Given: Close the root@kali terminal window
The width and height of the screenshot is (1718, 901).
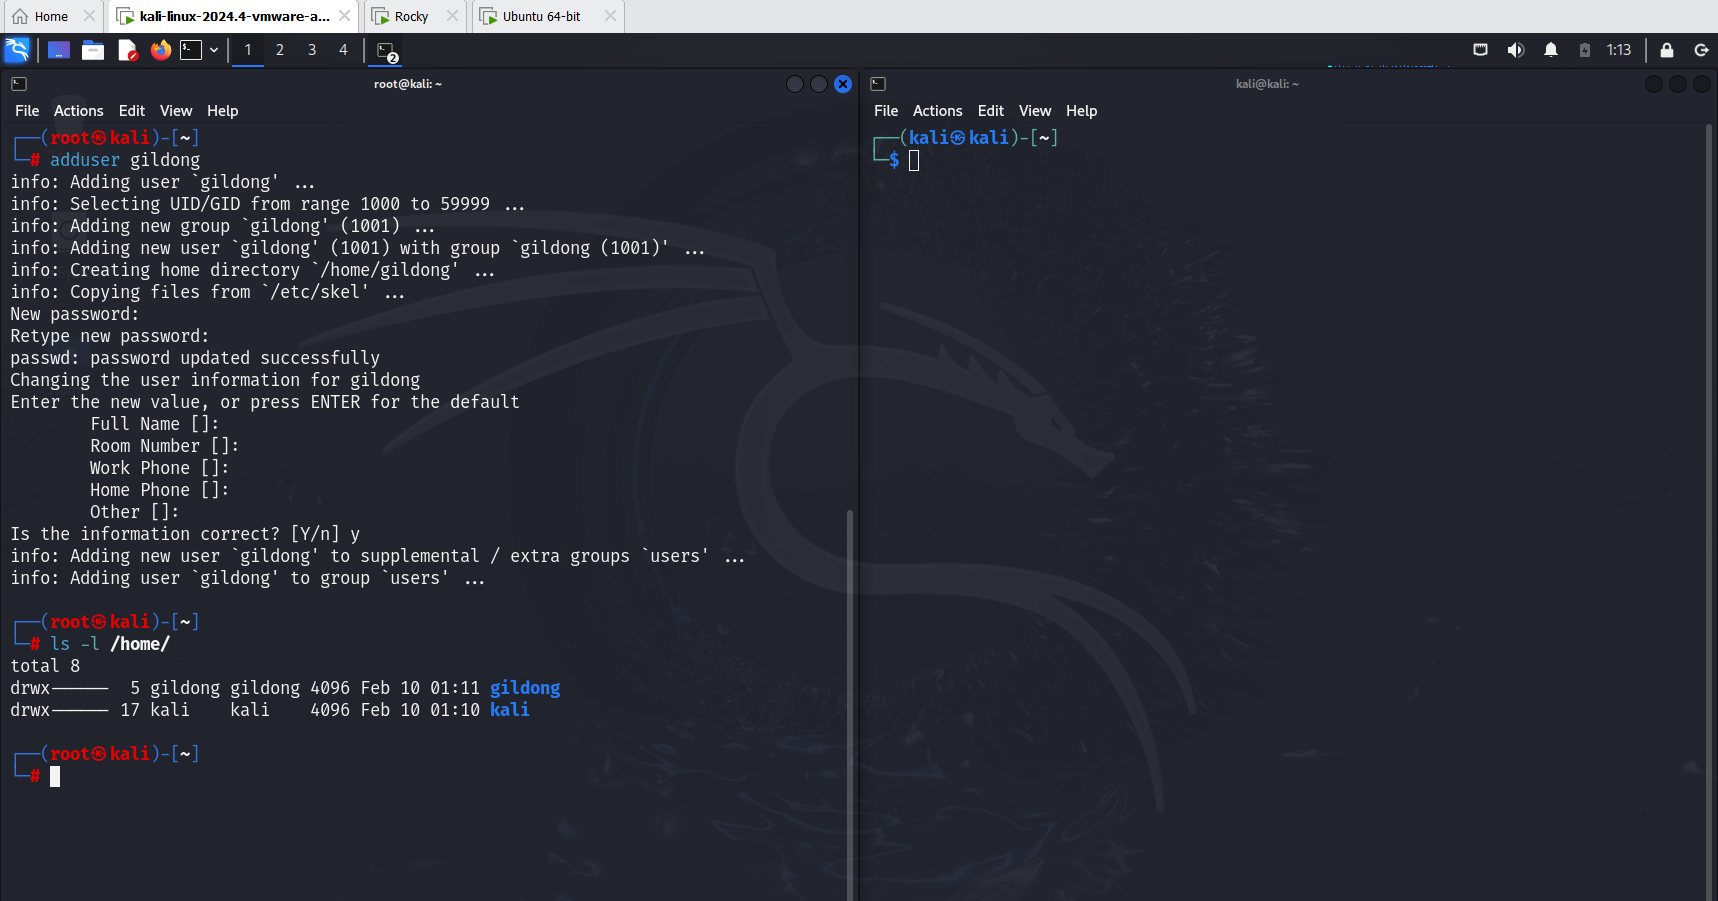Looking at the screenshot, I should [x=843, y=84].
